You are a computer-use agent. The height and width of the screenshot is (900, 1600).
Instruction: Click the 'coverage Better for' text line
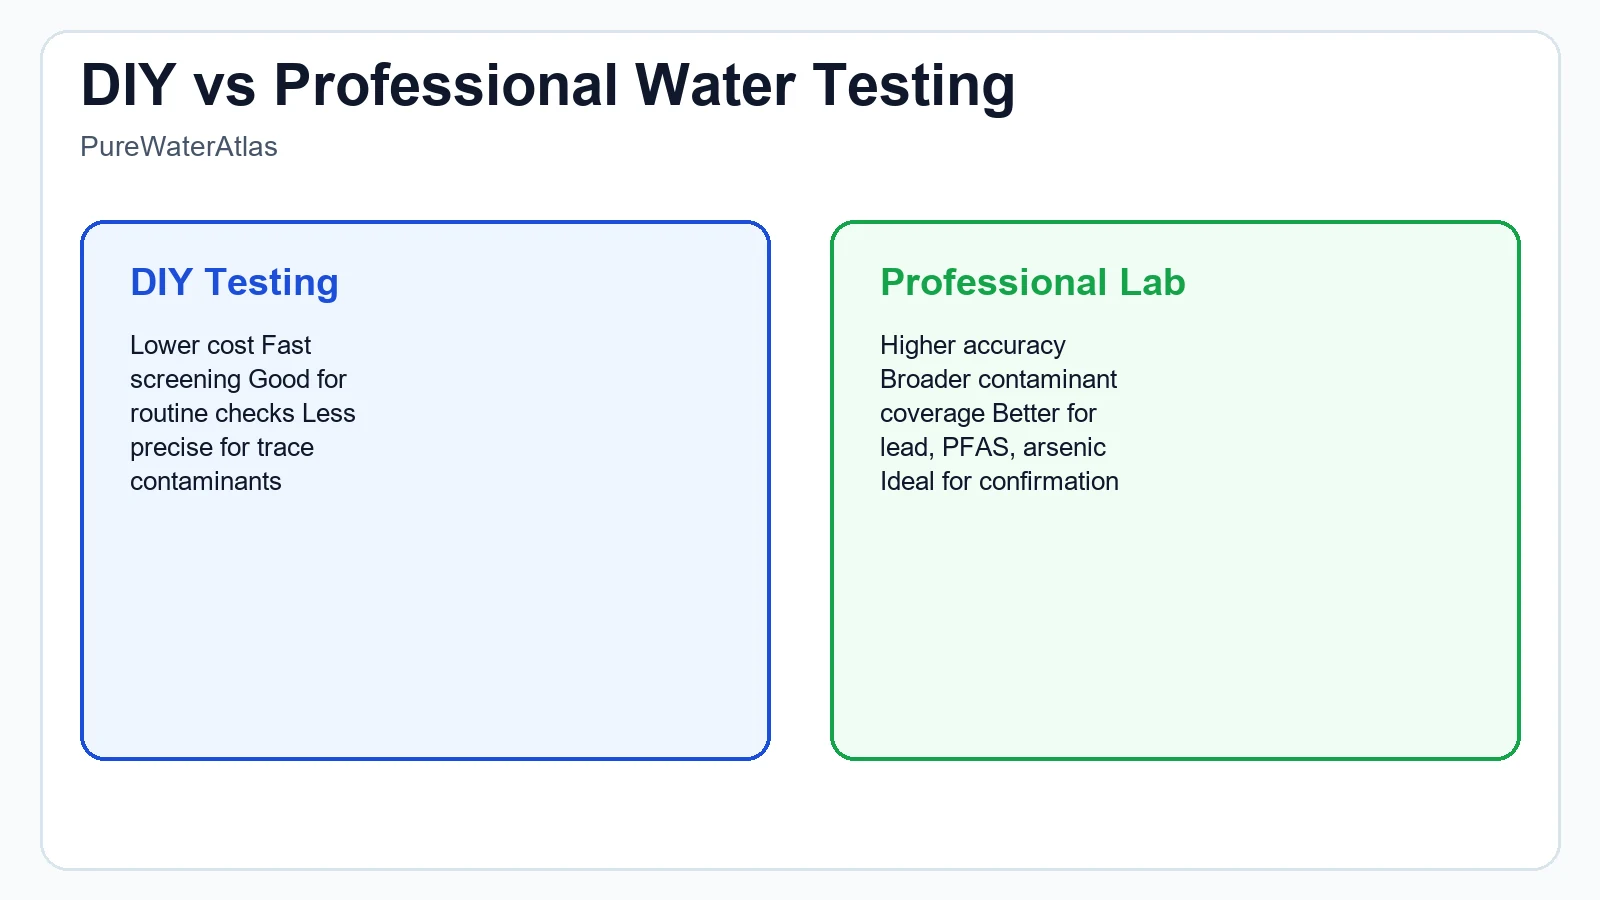click(x=988, y=414)
